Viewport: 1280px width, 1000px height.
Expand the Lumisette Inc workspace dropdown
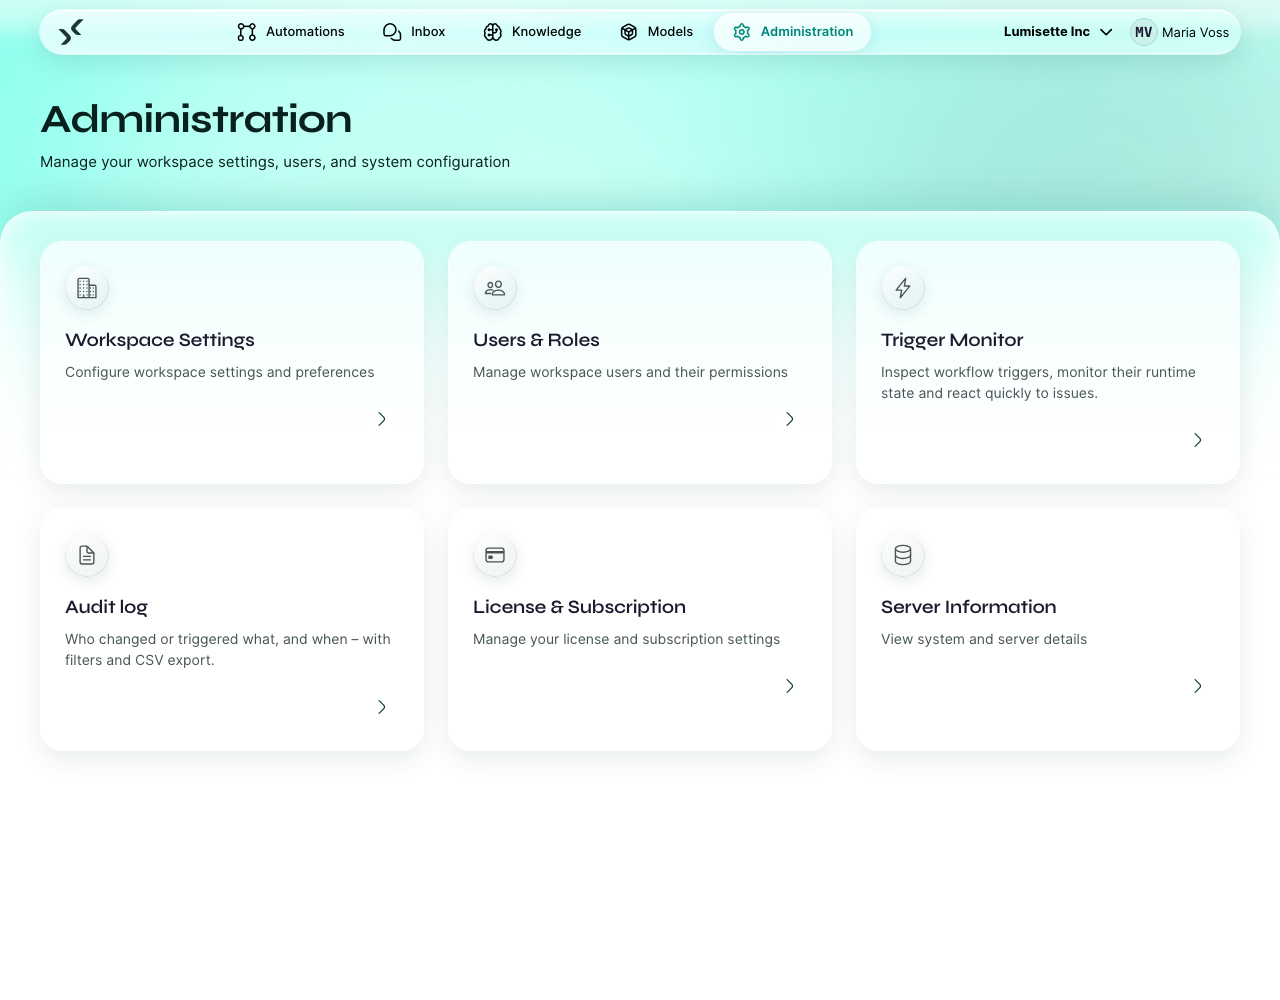point(1058,32)
